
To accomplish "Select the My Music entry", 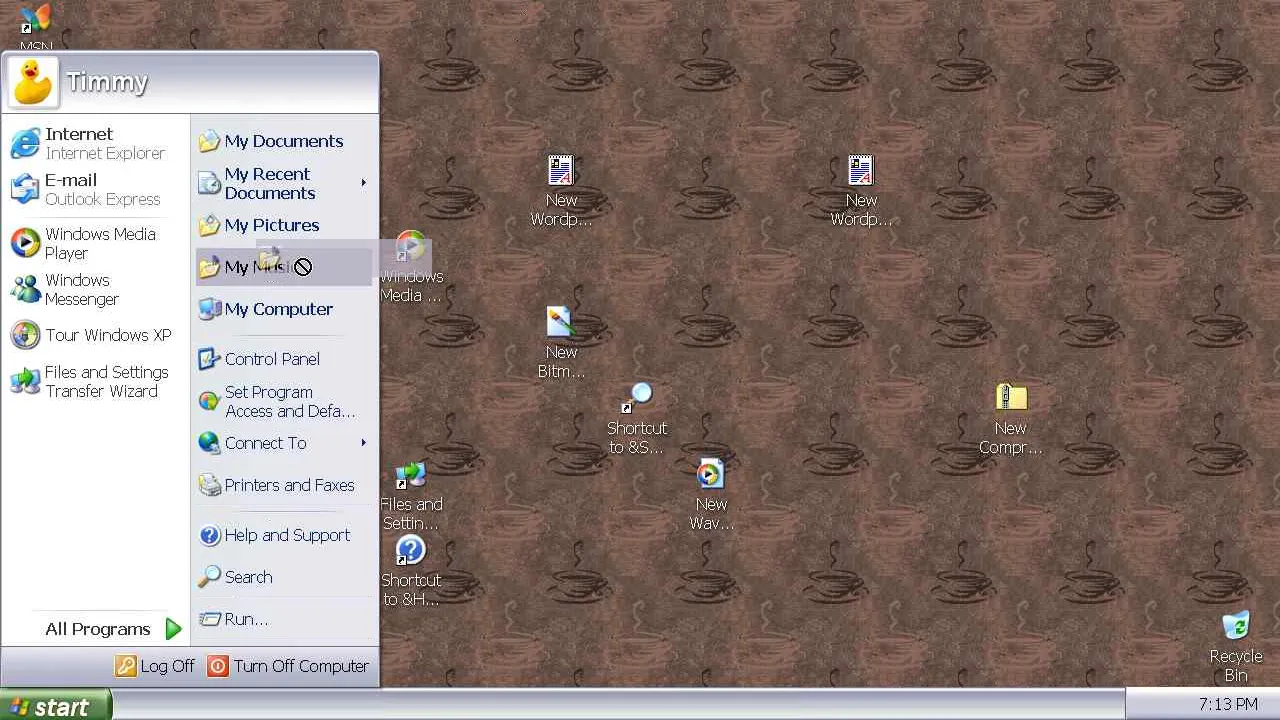I will (284, 267).
